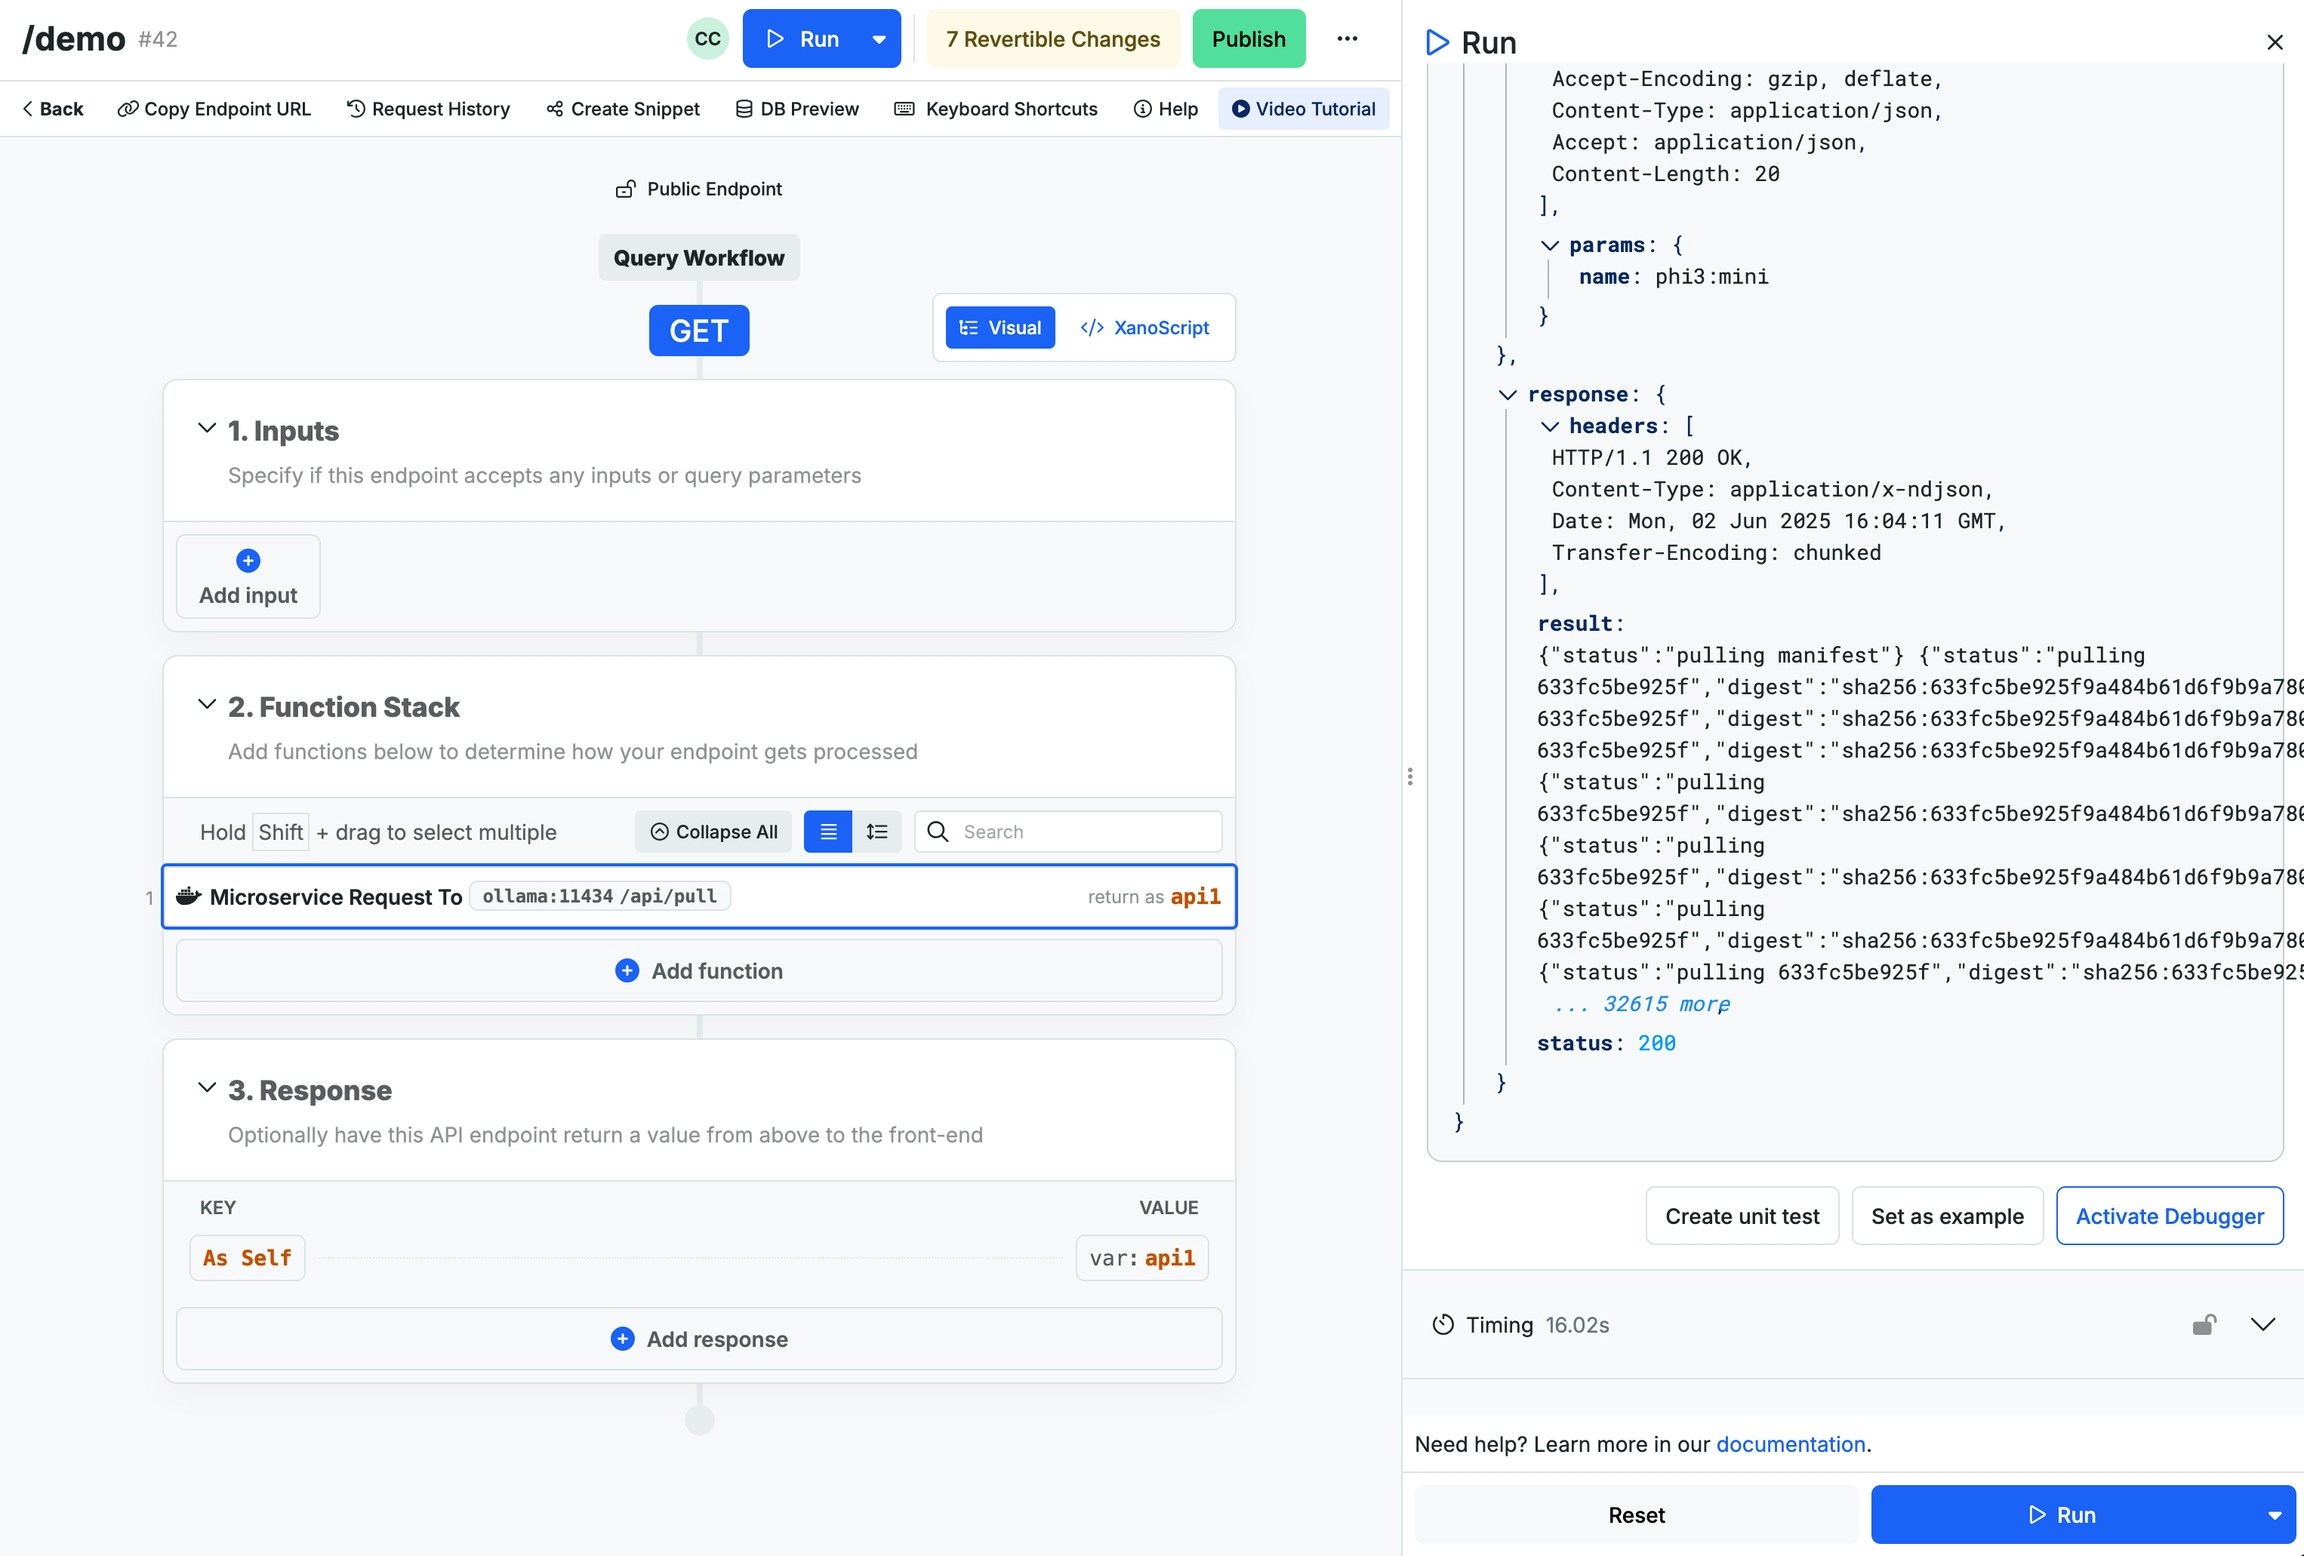Click the Publish button
Image resolution: width=2304 pixels, height=1556 pixels.
(x=1248, y=39)
